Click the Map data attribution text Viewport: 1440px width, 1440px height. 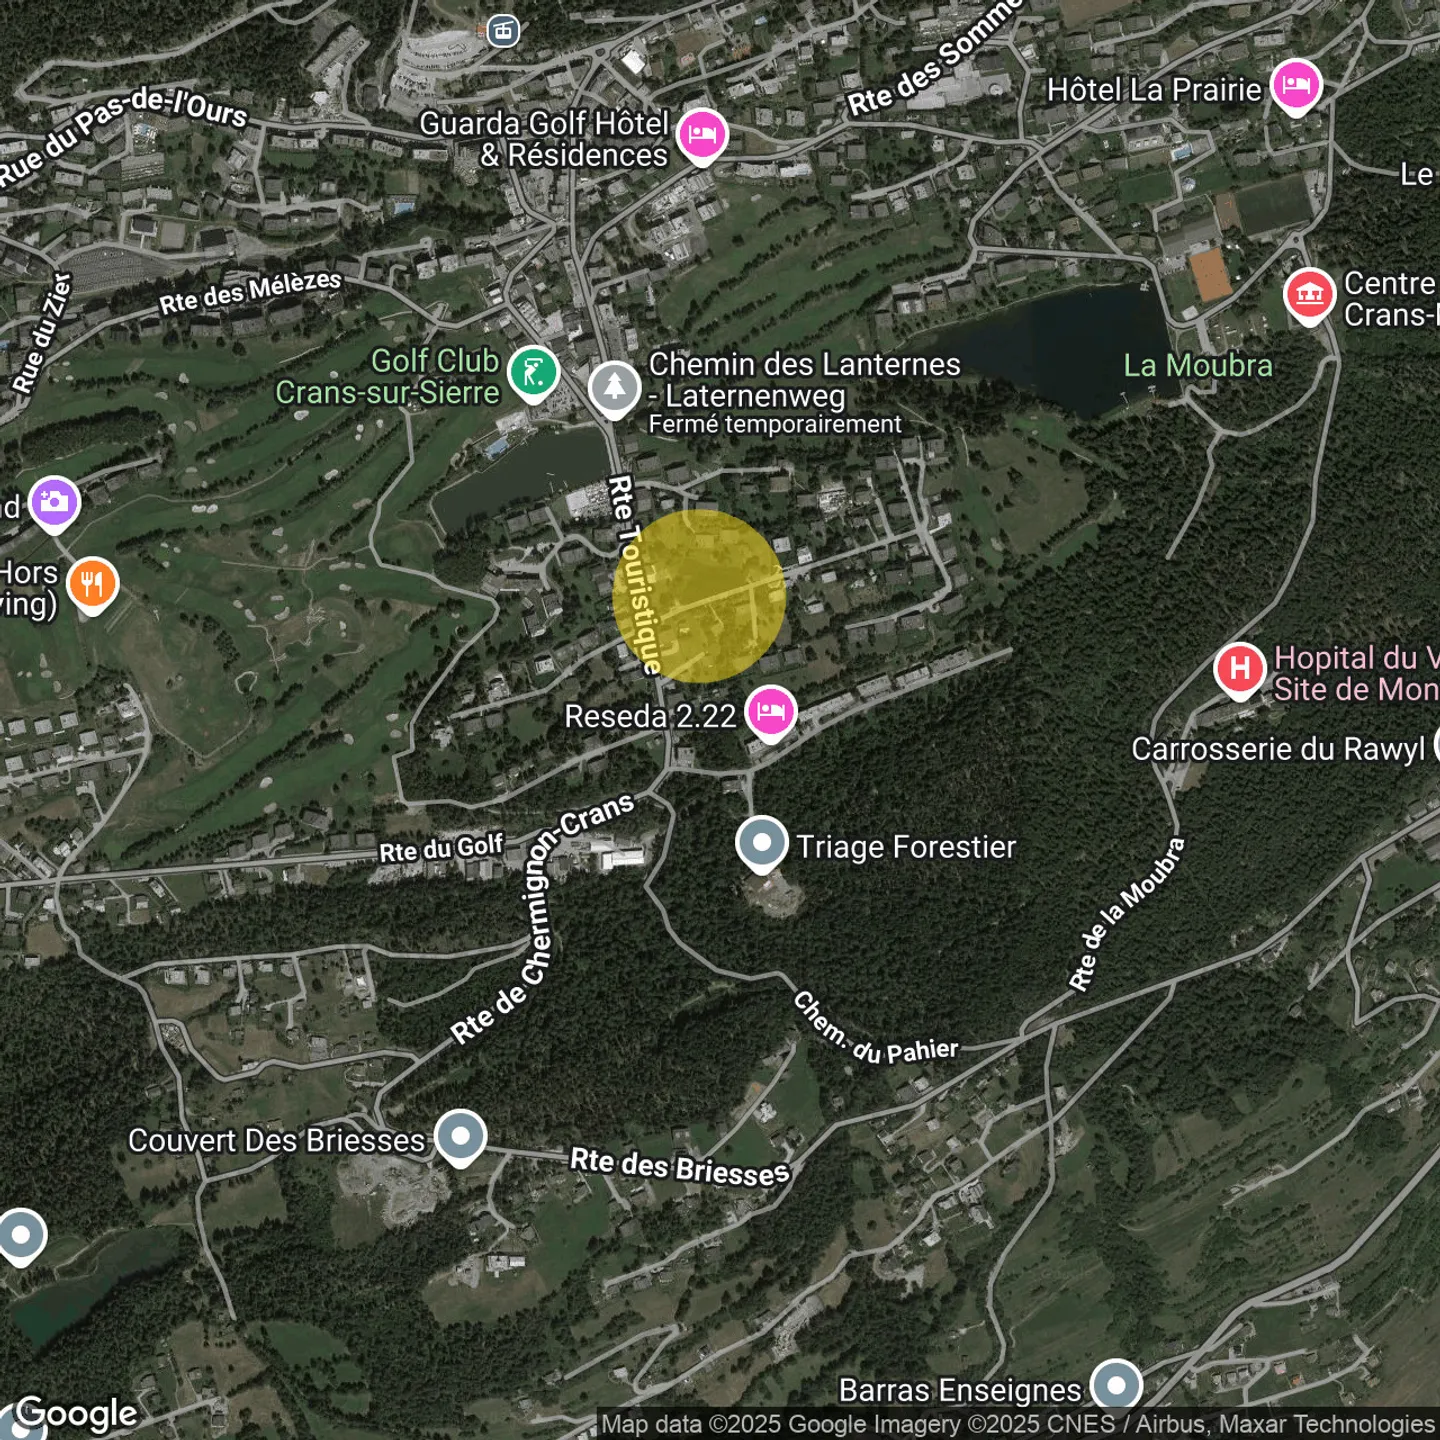(x=1017, y=1424)
